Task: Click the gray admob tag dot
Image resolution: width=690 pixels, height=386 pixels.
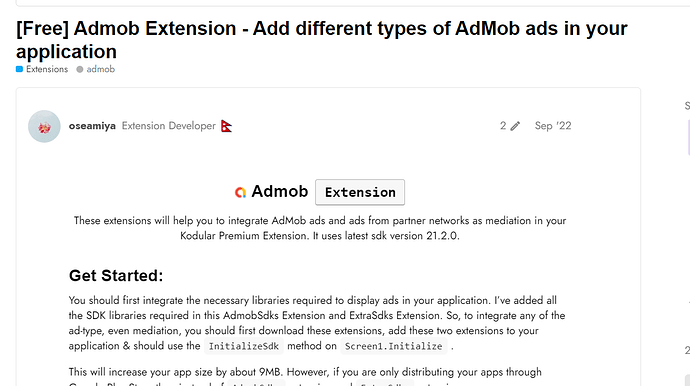Action: (80, 69)
